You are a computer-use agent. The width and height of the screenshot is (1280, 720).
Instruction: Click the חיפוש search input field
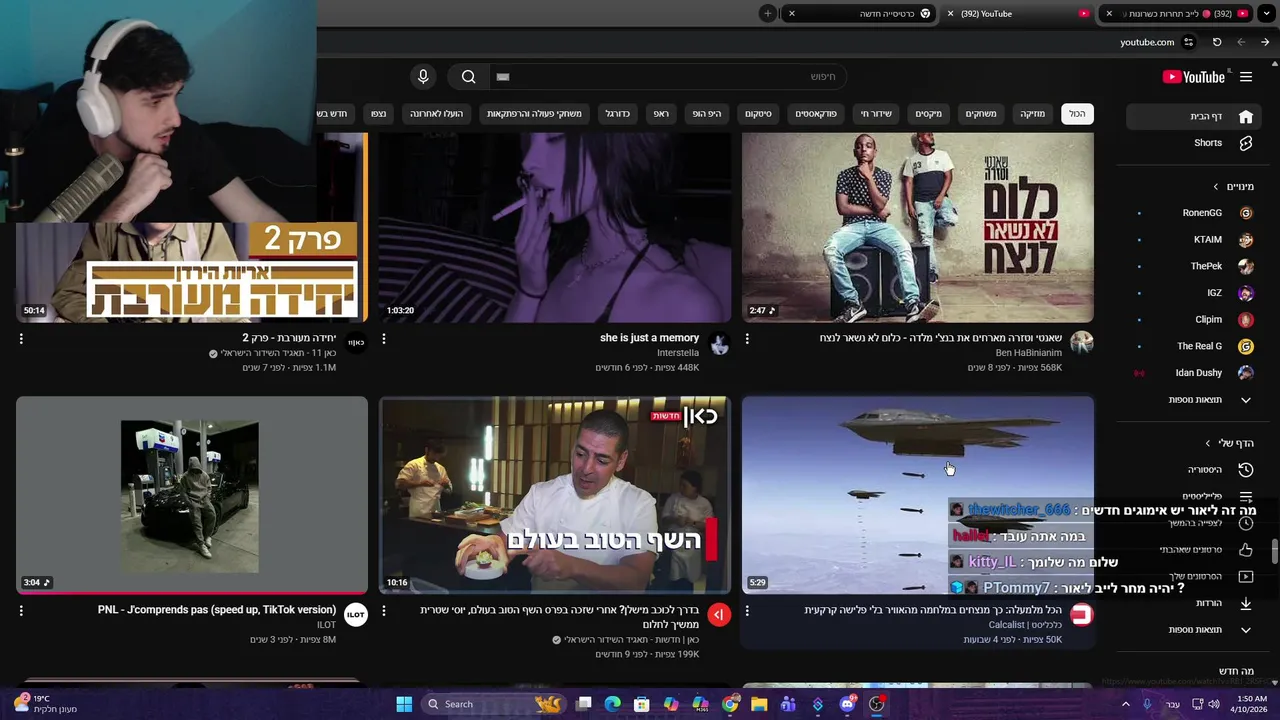point(670,77)
